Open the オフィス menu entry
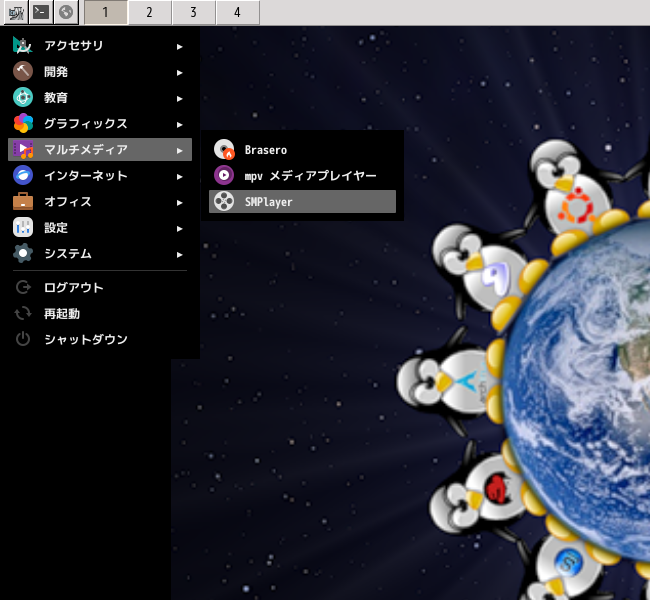 (x=100, y=202)
